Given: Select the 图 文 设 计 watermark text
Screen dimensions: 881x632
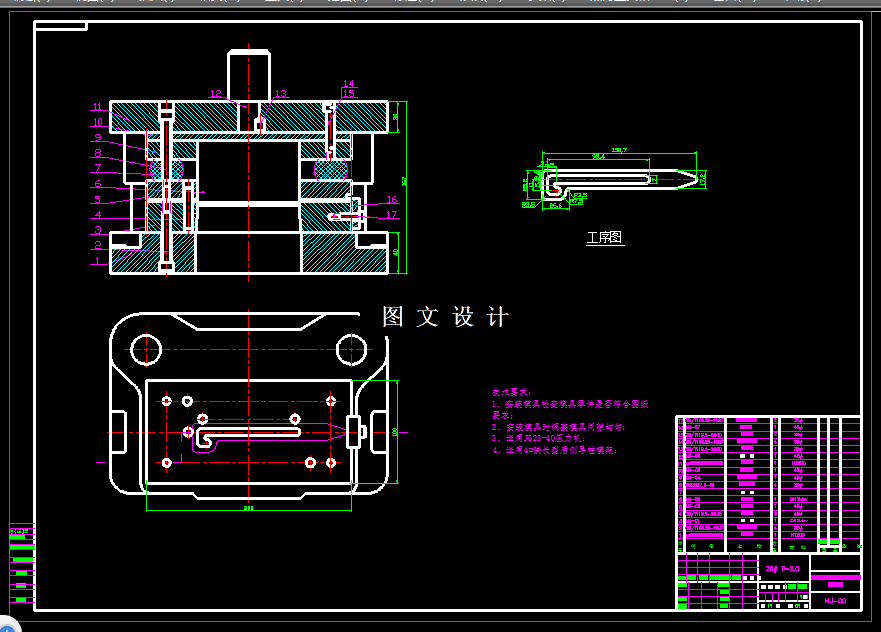Looking at the screenshot, I should (x=443, y=315).
